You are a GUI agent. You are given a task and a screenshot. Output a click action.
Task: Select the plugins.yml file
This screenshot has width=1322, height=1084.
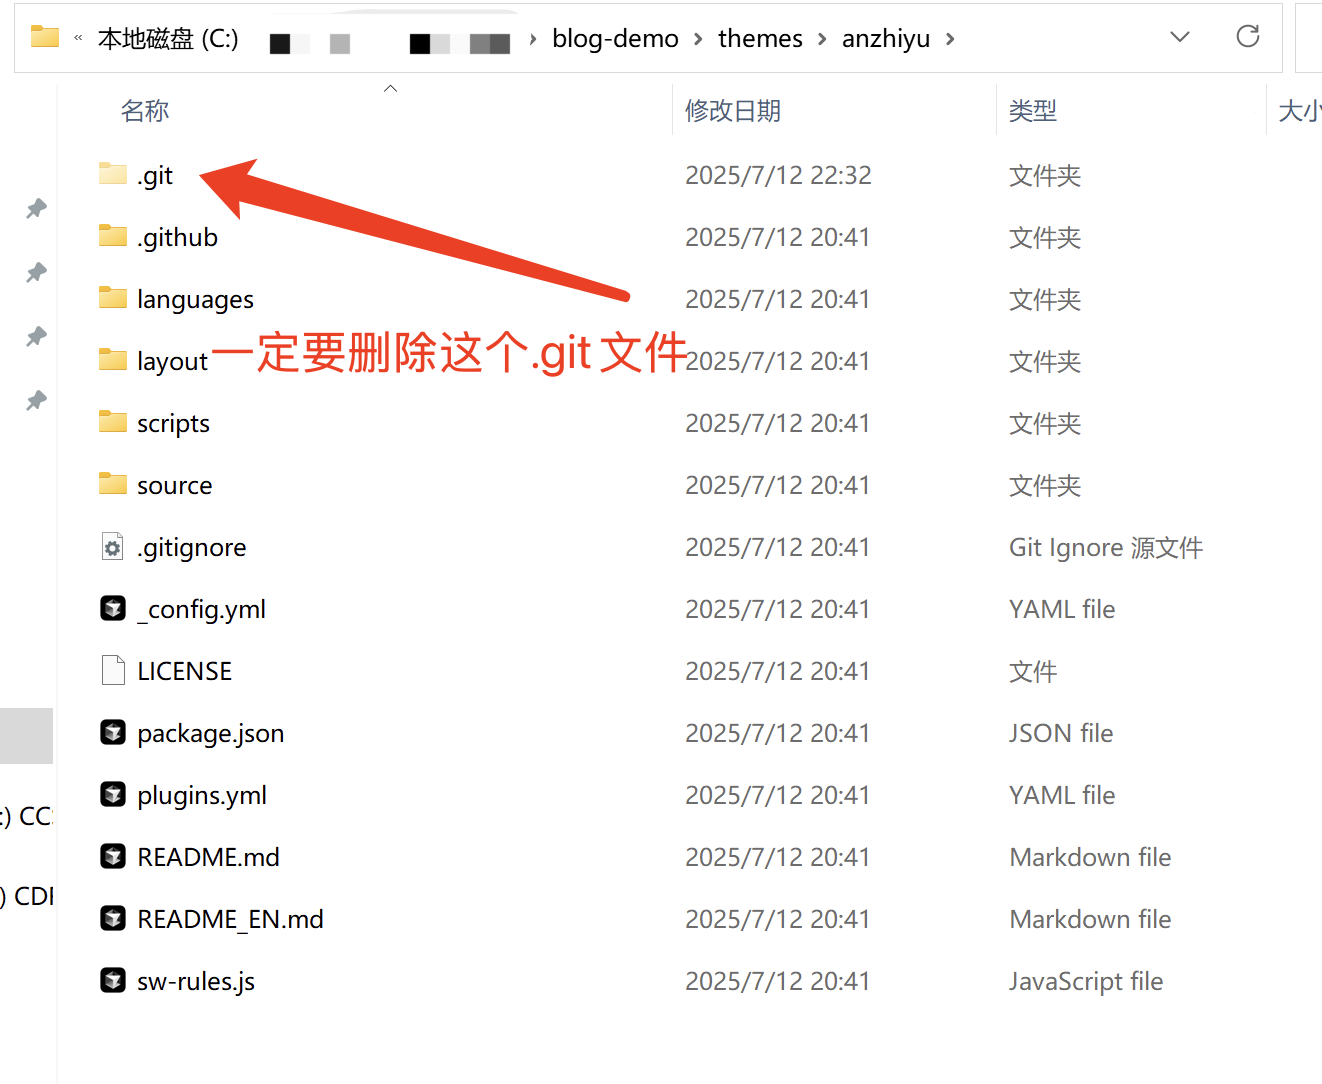point(202,795)
